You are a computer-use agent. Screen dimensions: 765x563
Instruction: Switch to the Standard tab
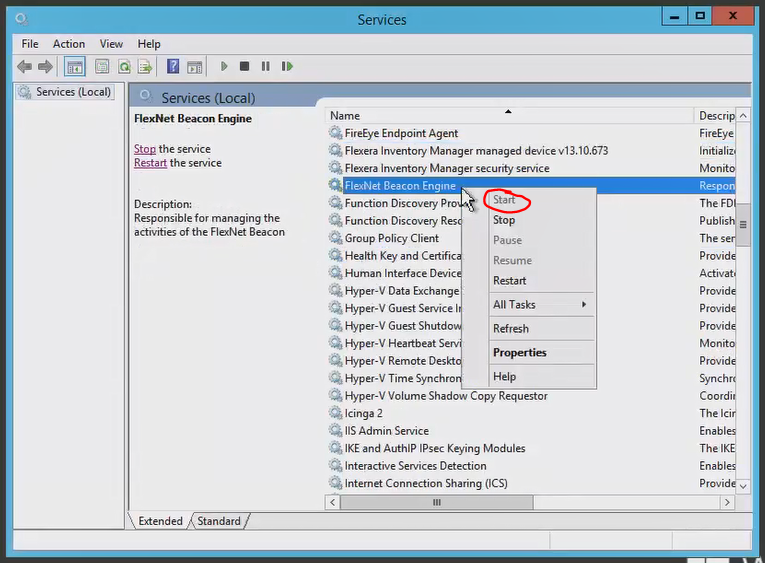pos(219,521)
